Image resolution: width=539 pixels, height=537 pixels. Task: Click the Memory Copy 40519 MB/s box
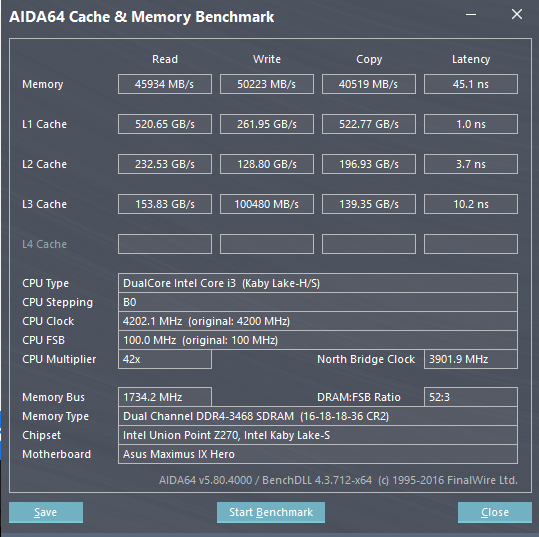coord(369,84)
